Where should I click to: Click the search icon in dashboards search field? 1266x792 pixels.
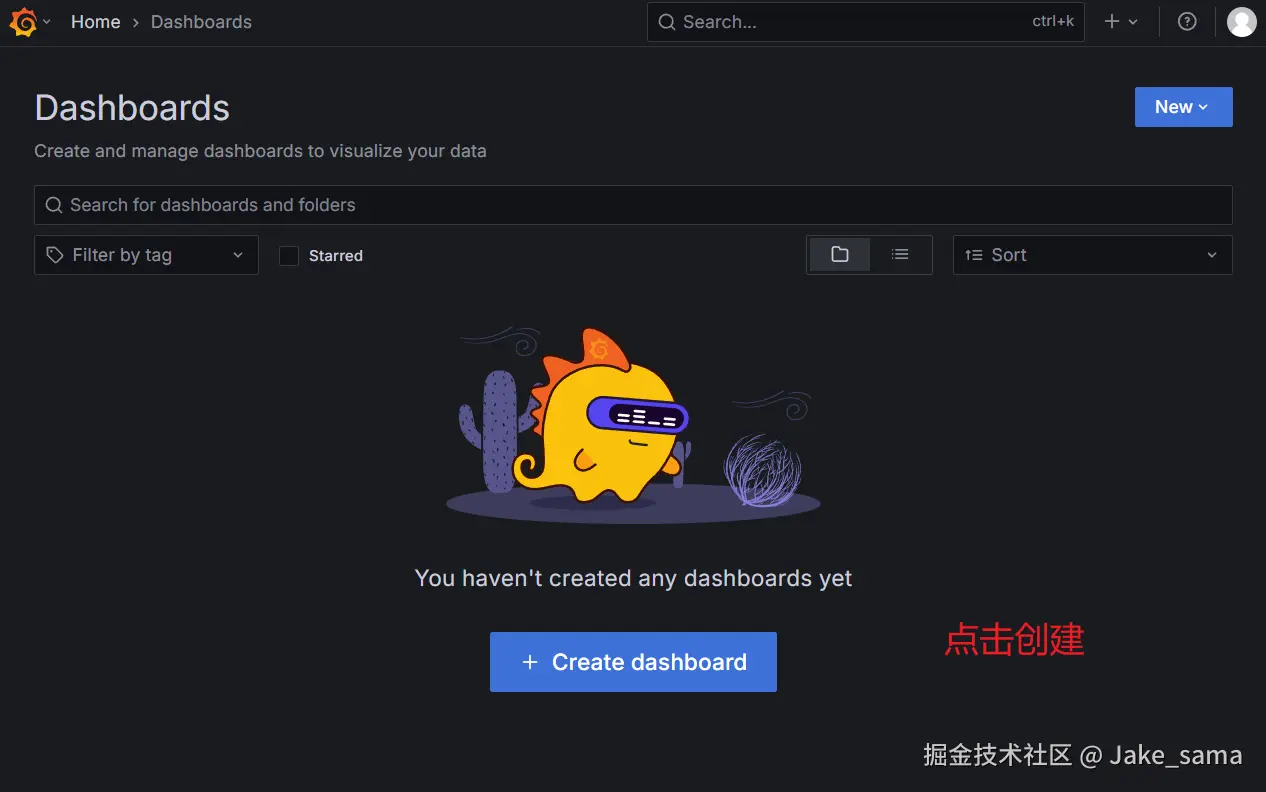click(53, 205)
